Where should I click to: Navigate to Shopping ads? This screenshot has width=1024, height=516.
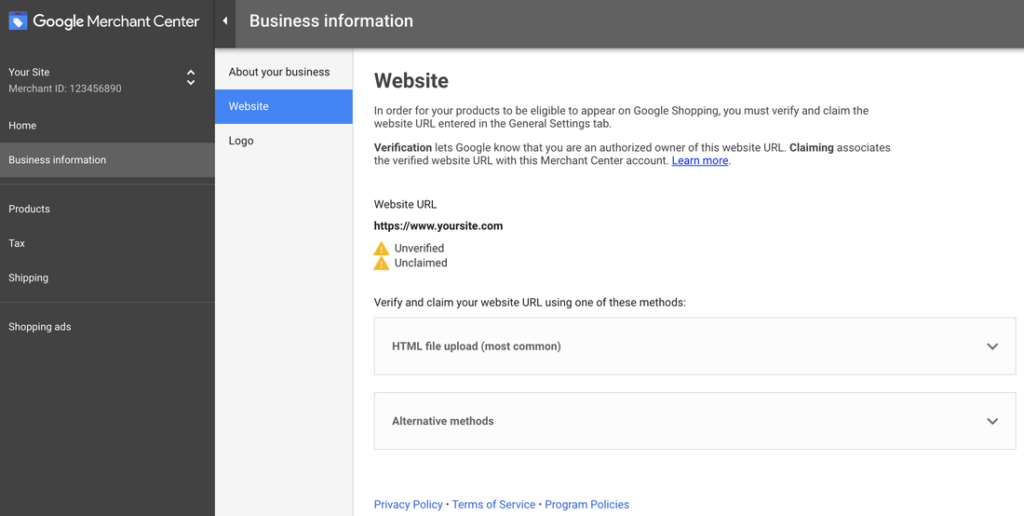40,327
